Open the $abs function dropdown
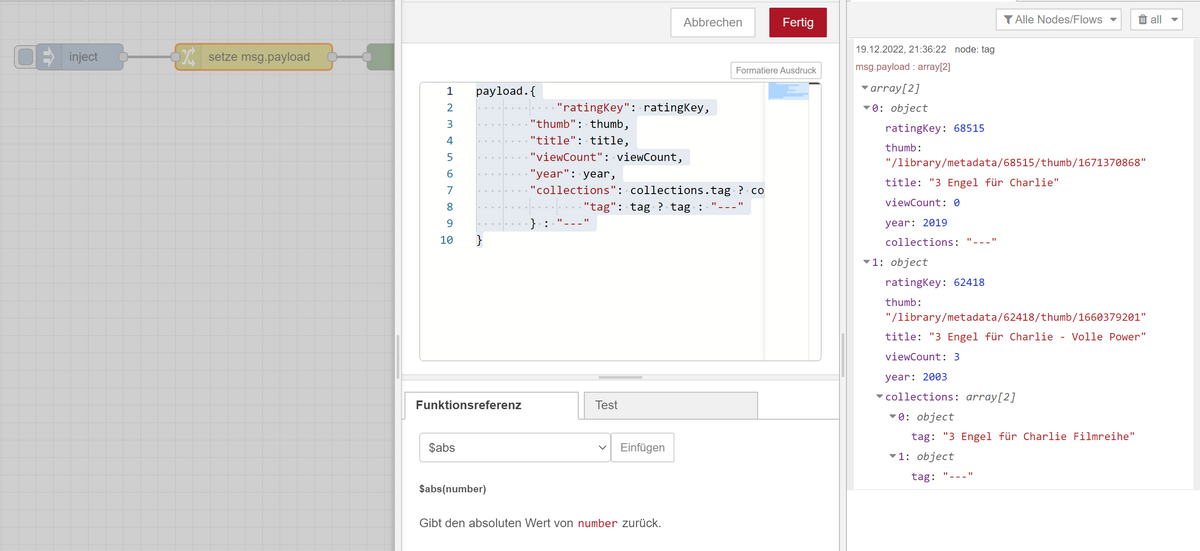This screenshot has width=1200, height=551. click(x=515, y=447)
